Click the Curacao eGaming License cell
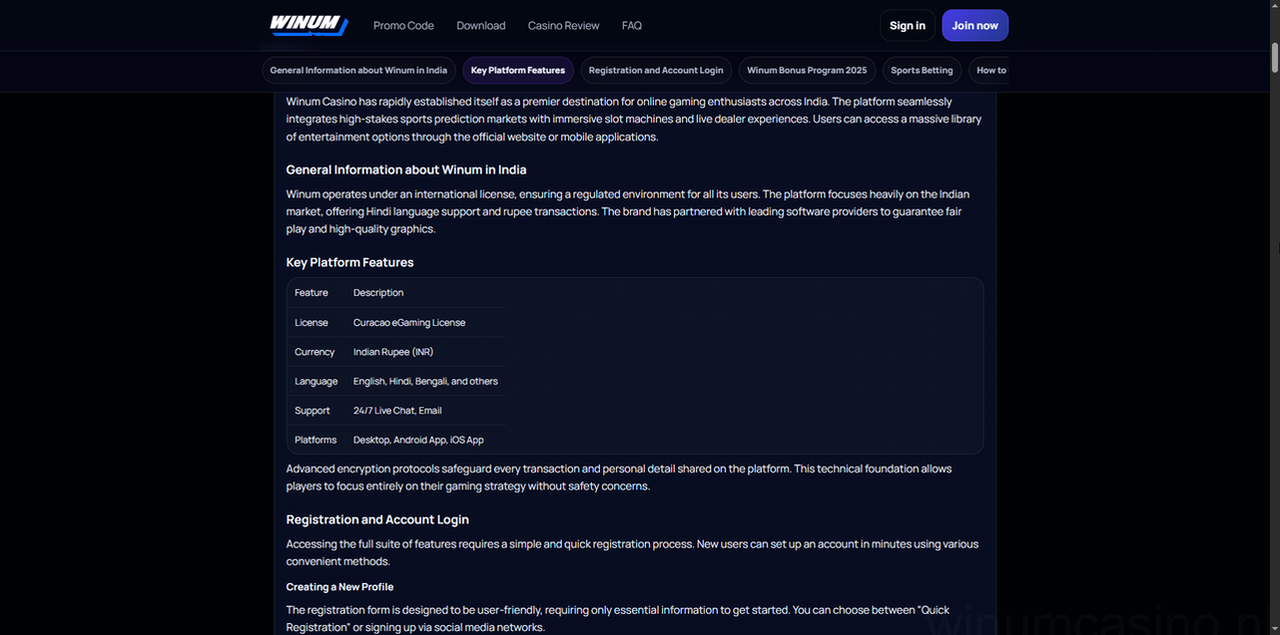This screenshot has height=635, width=1280. point(426,322)
